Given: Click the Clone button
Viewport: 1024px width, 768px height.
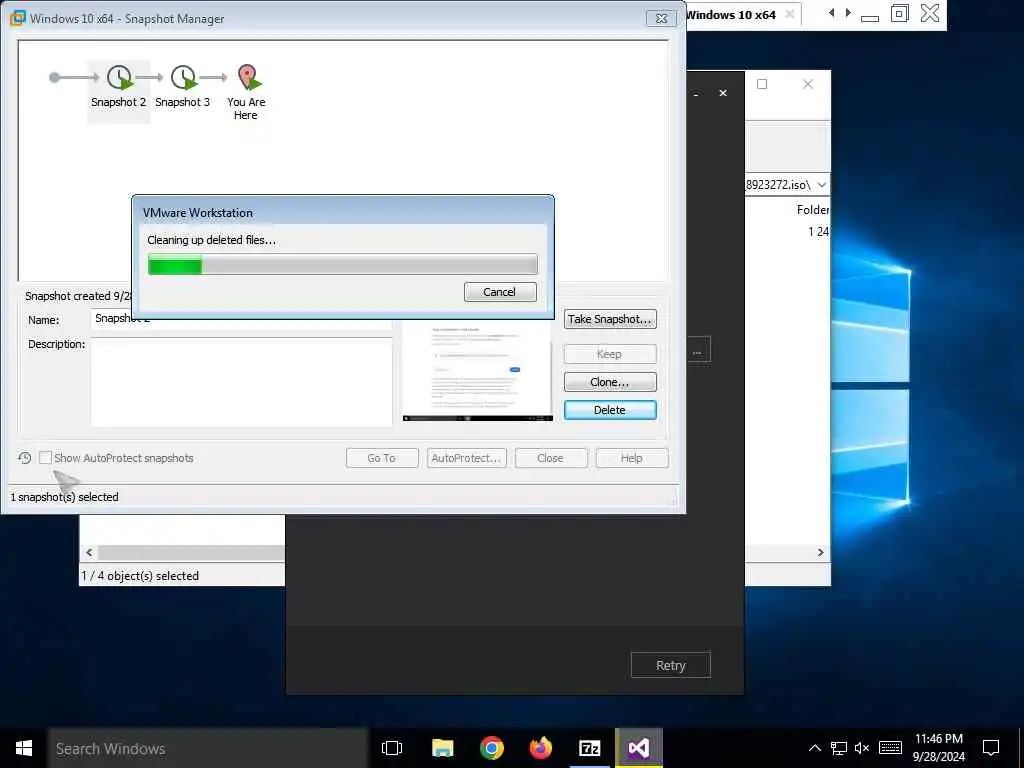Looking at the screenshot, I should coord(610,382).
